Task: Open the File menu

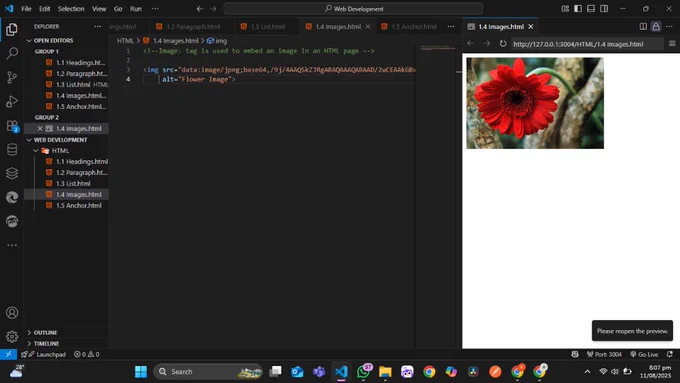Action: tap(26, 9)
